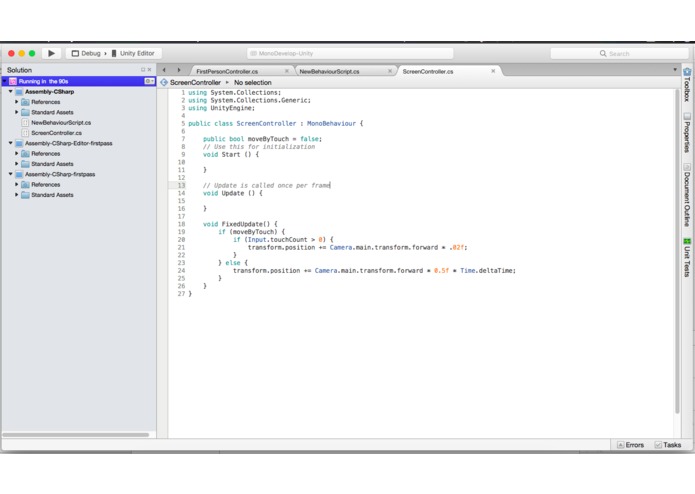Select the Unity Editor target
This screenshot has width=695, height=494.
133,53
